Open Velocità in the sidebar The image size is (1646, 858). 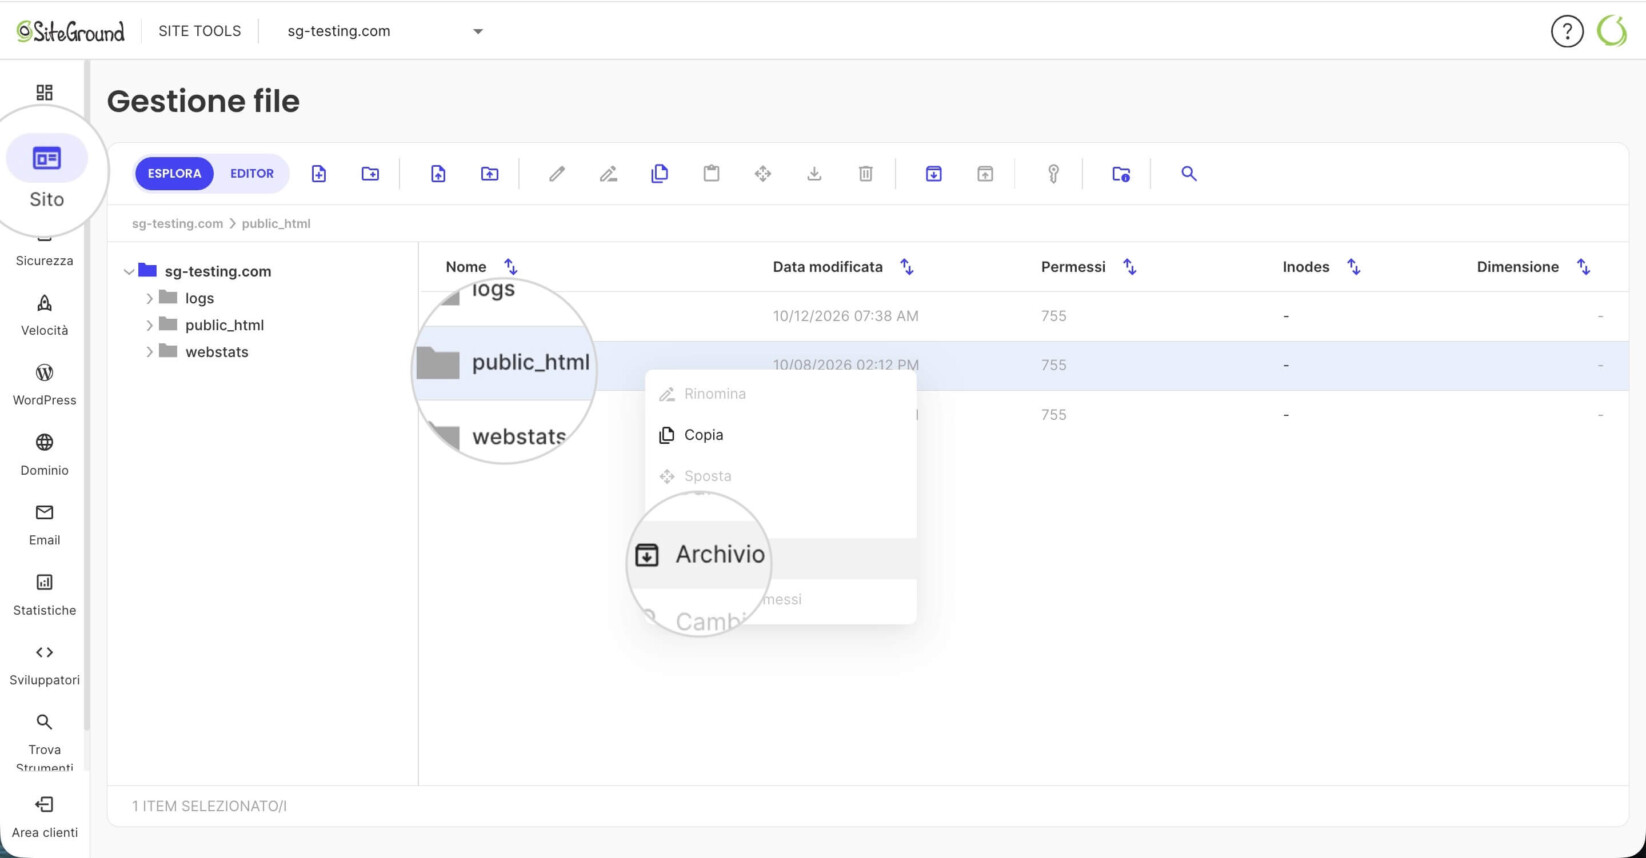point(44,315)
